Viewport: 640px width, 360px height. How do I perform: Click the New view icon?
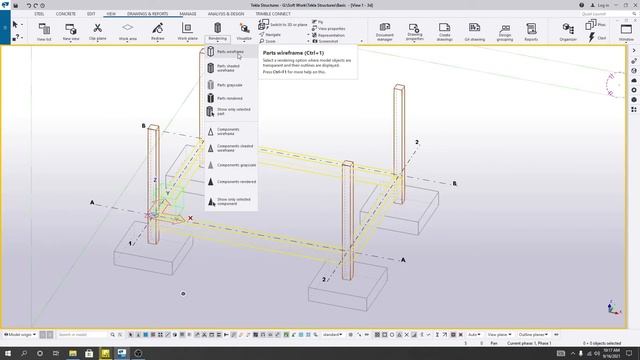tap(71, 32)
